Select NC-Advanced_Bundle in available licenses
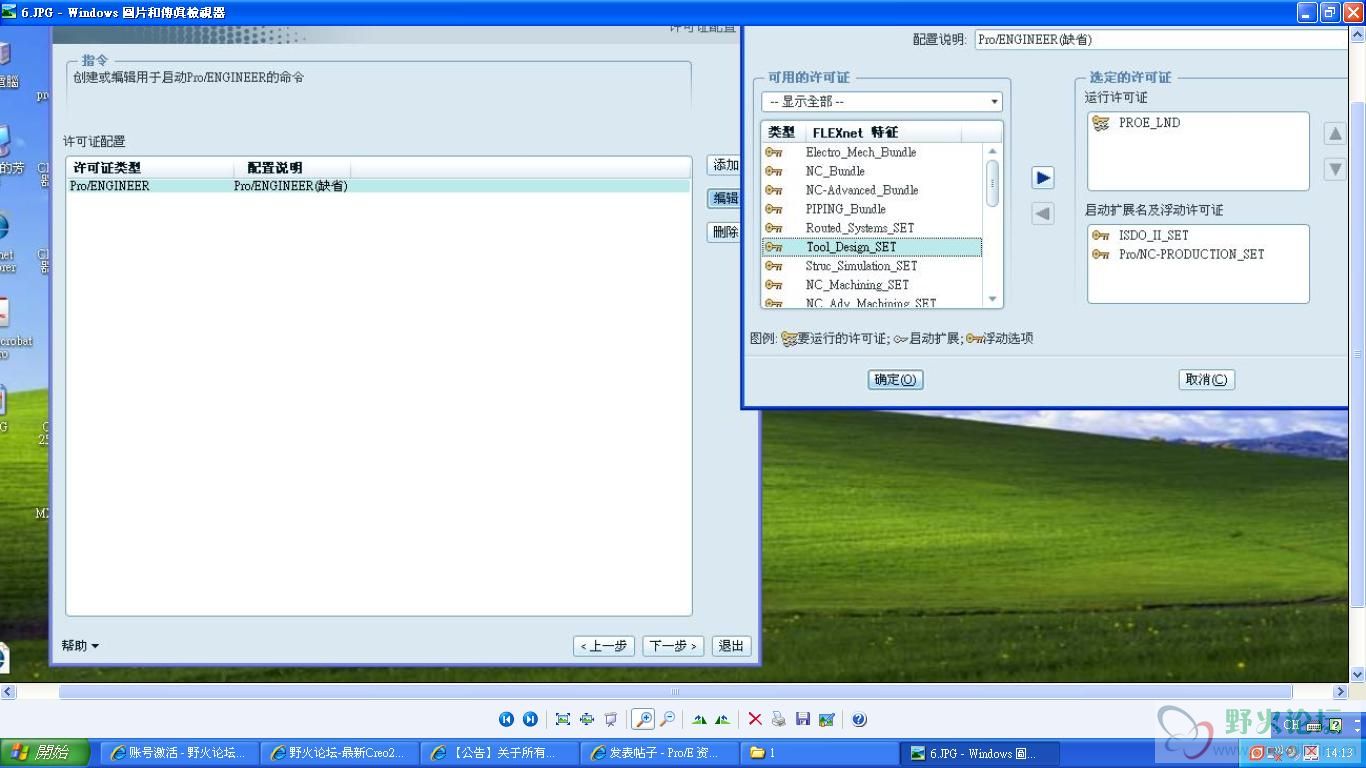This screenshot has height=768, width=1366. [871, 190]
